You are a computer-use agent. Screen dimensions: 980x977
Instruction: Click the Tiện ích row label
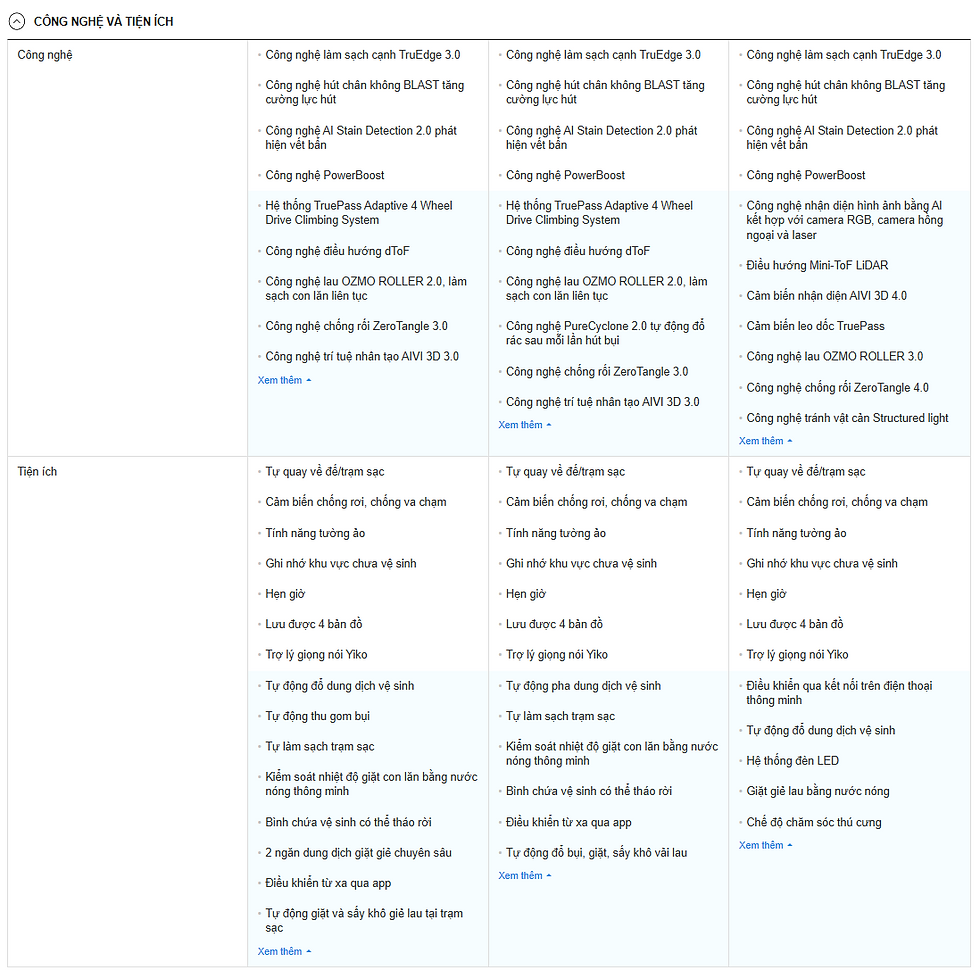pyautogui.click(x=37, y=471)
